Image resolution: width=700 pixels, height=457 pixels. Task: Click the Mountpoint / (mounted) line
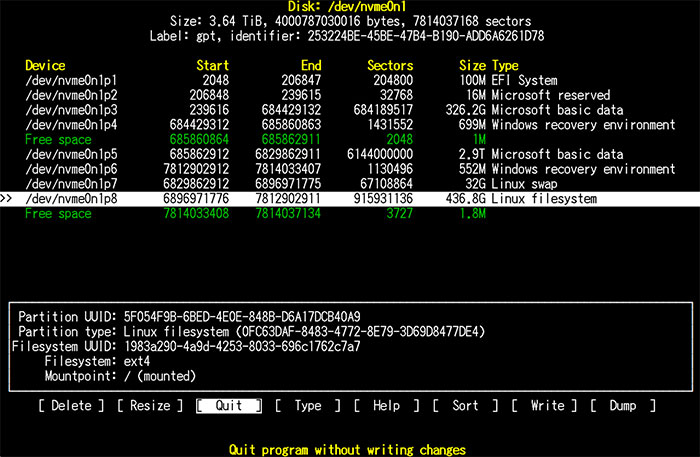pos(120,376)
